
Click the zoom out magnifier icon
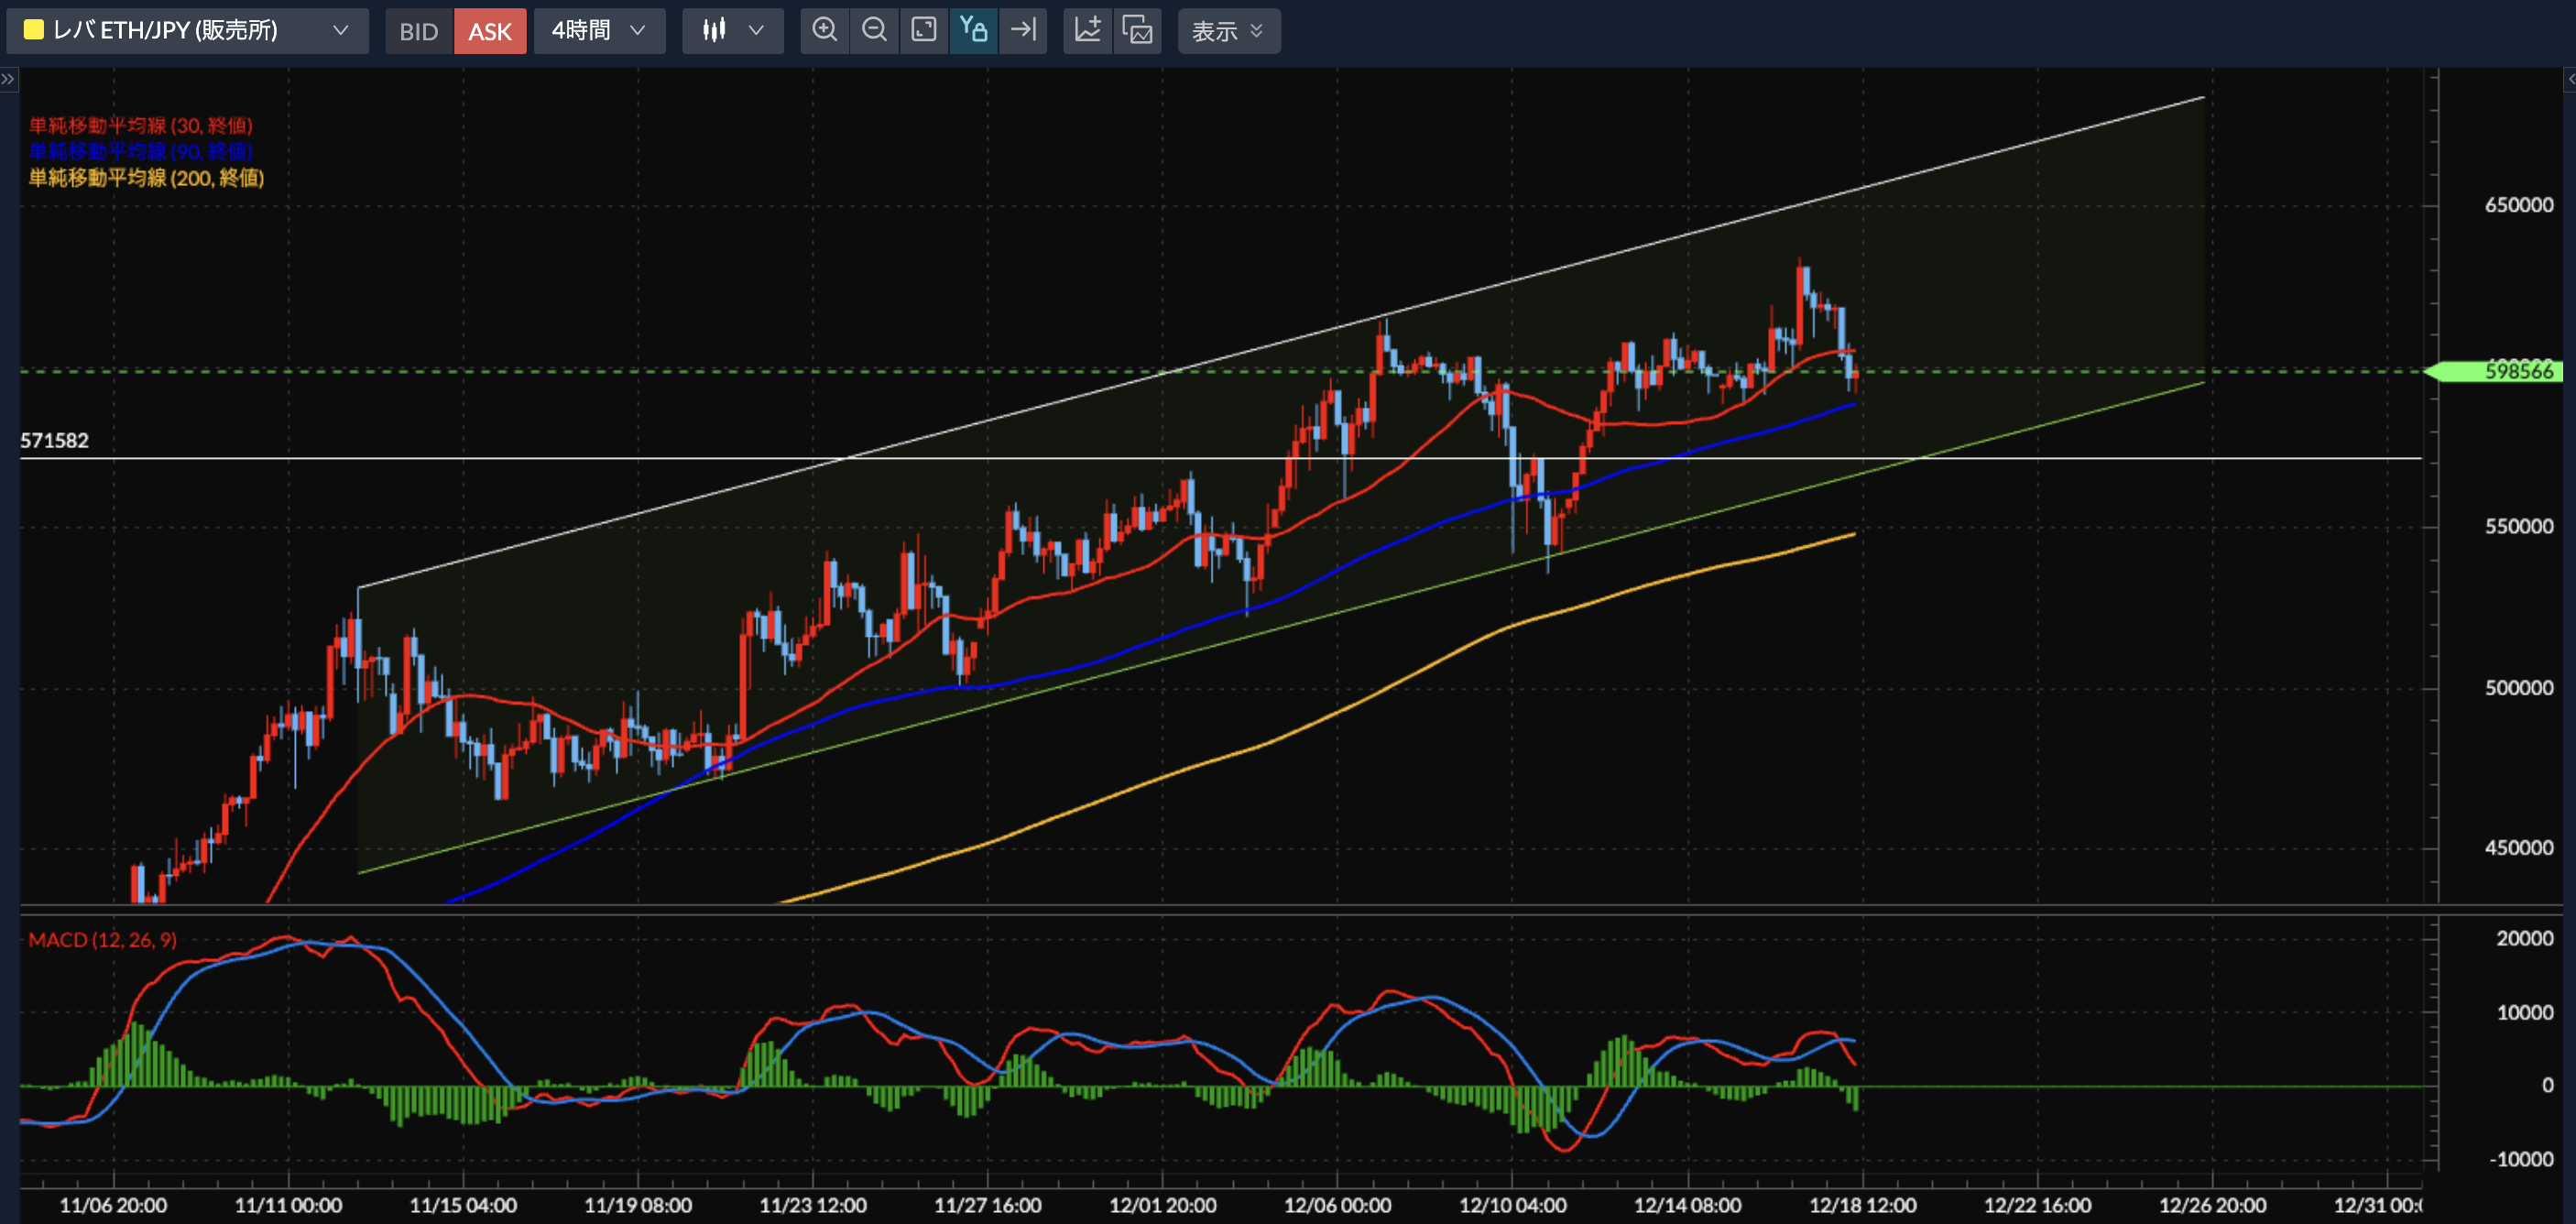[874, 30]
